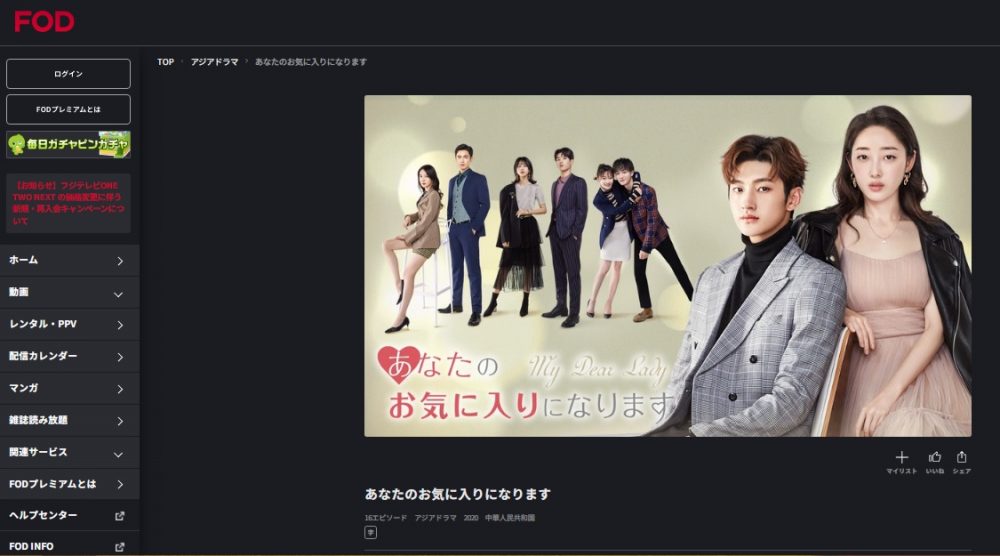Click the ログイン button
The image size is (1000, 556).
coord(68,74)
